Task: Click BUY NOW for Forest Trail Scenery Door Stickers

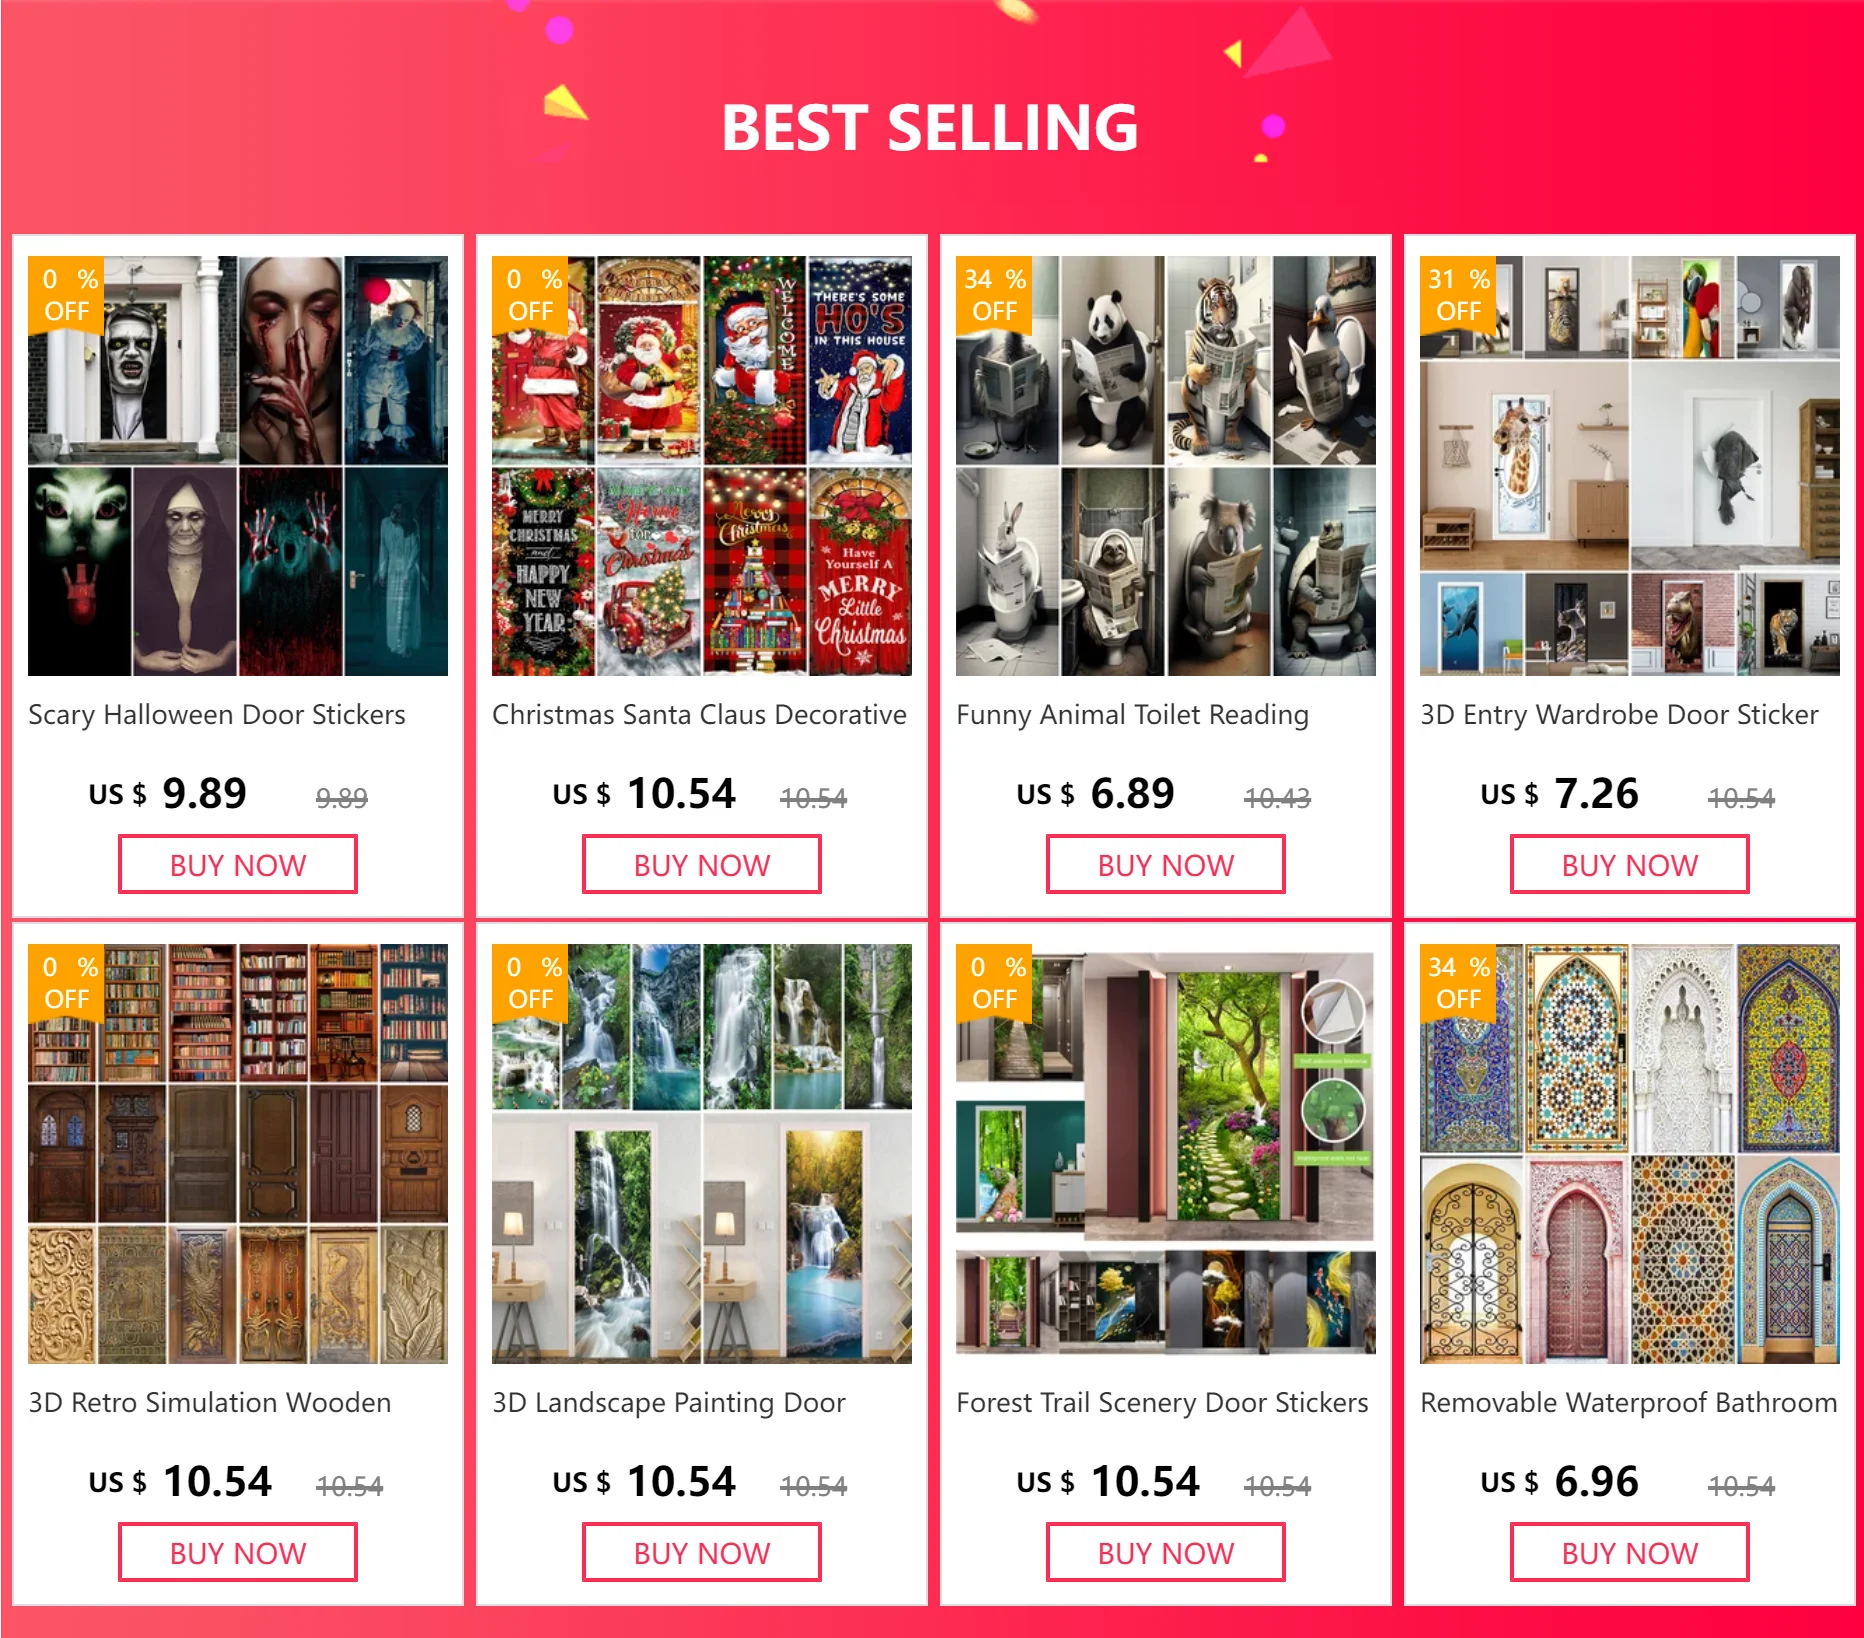Action: [1166, 1553]
